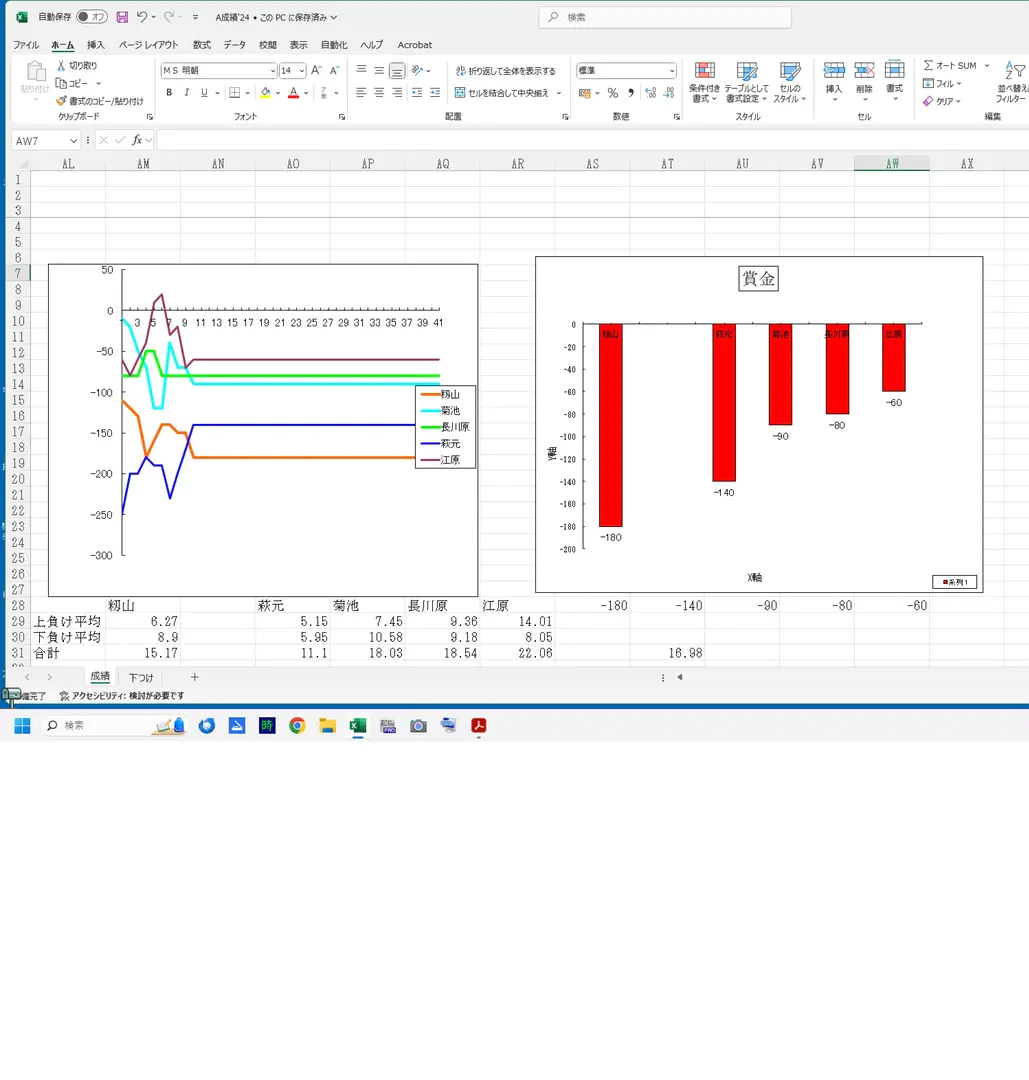The image size is (1029, 1080).
Task: Click the percent style icon
Action: [612, 93]
